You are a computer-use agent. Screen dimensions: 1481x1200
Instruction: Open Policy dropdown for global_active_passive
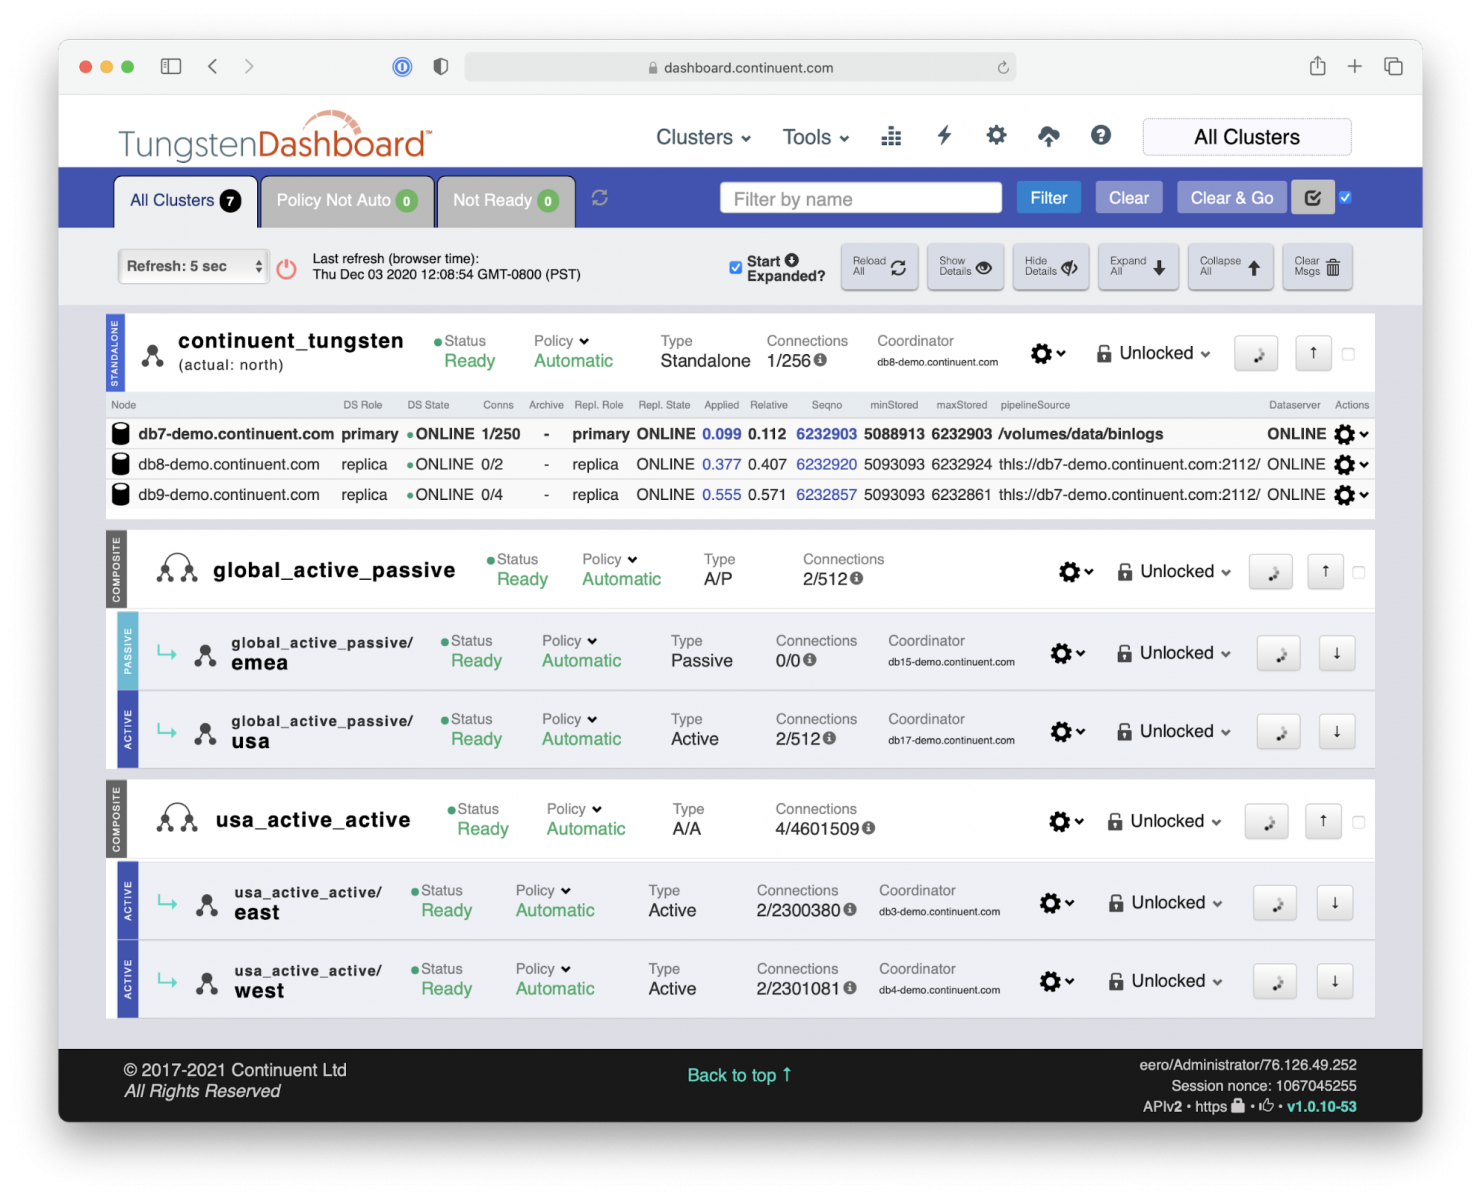coord(610,559)
